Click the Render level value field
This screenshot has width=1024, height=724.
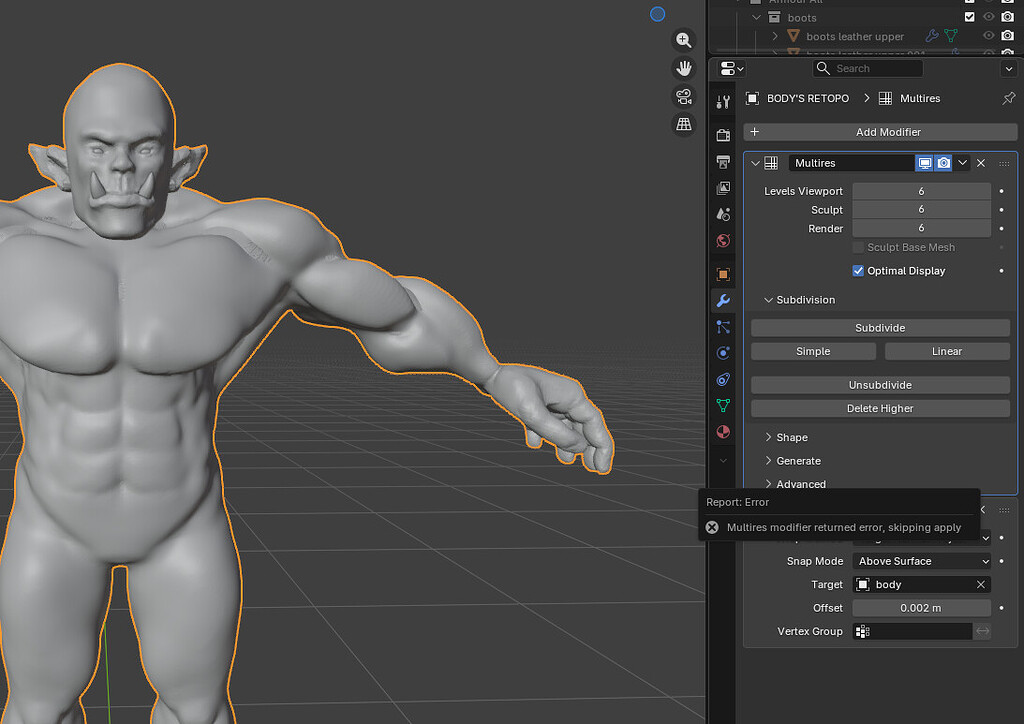[921, 228]
